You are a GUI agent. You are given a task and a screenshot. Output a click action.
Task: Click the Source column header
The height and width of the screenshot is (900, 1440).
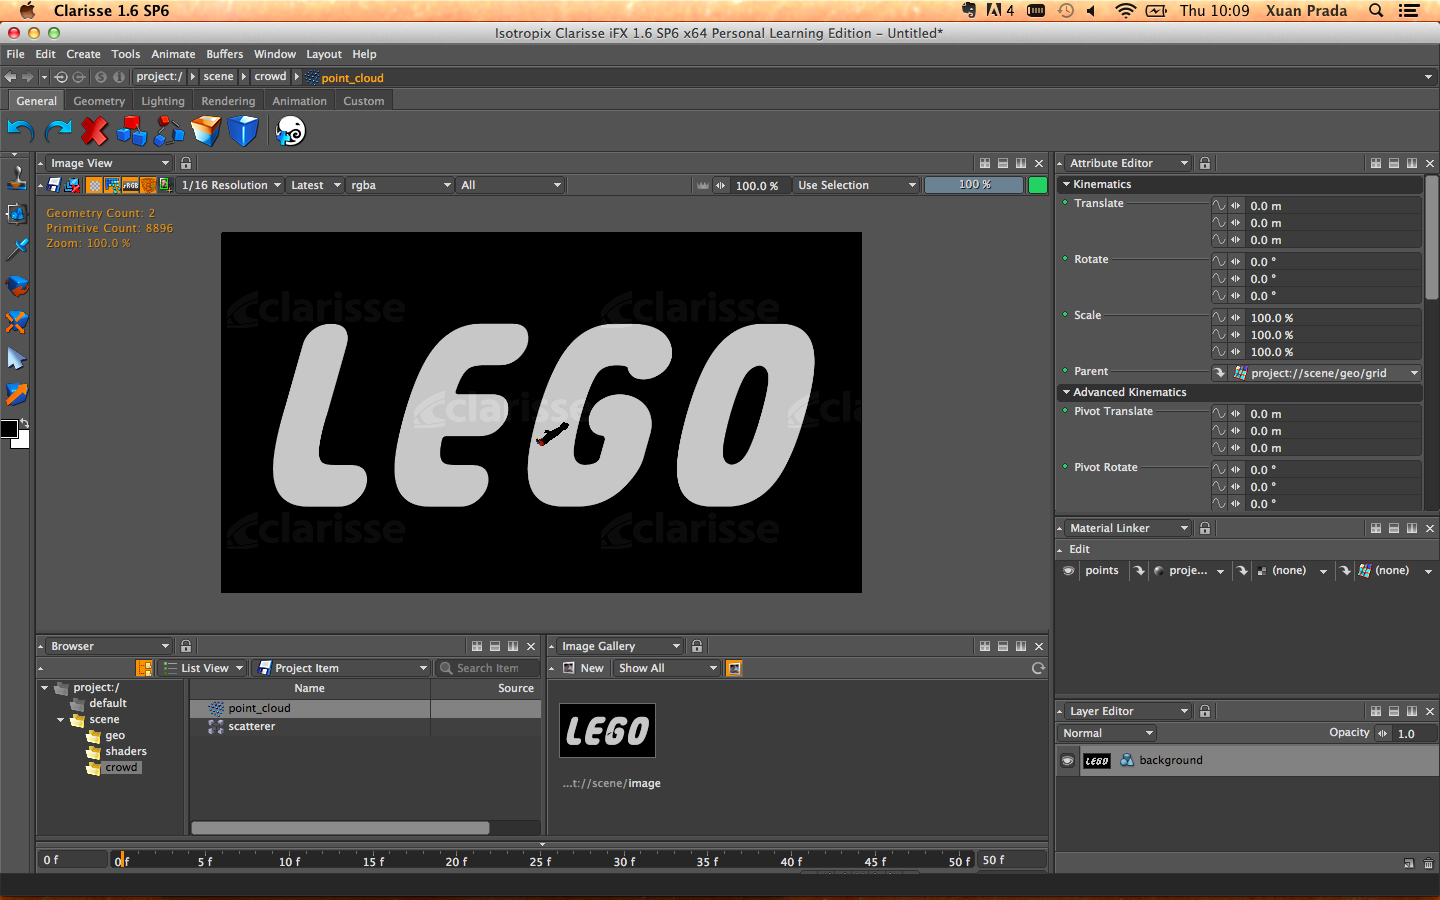pyautogui.click(x=487, y=688)
